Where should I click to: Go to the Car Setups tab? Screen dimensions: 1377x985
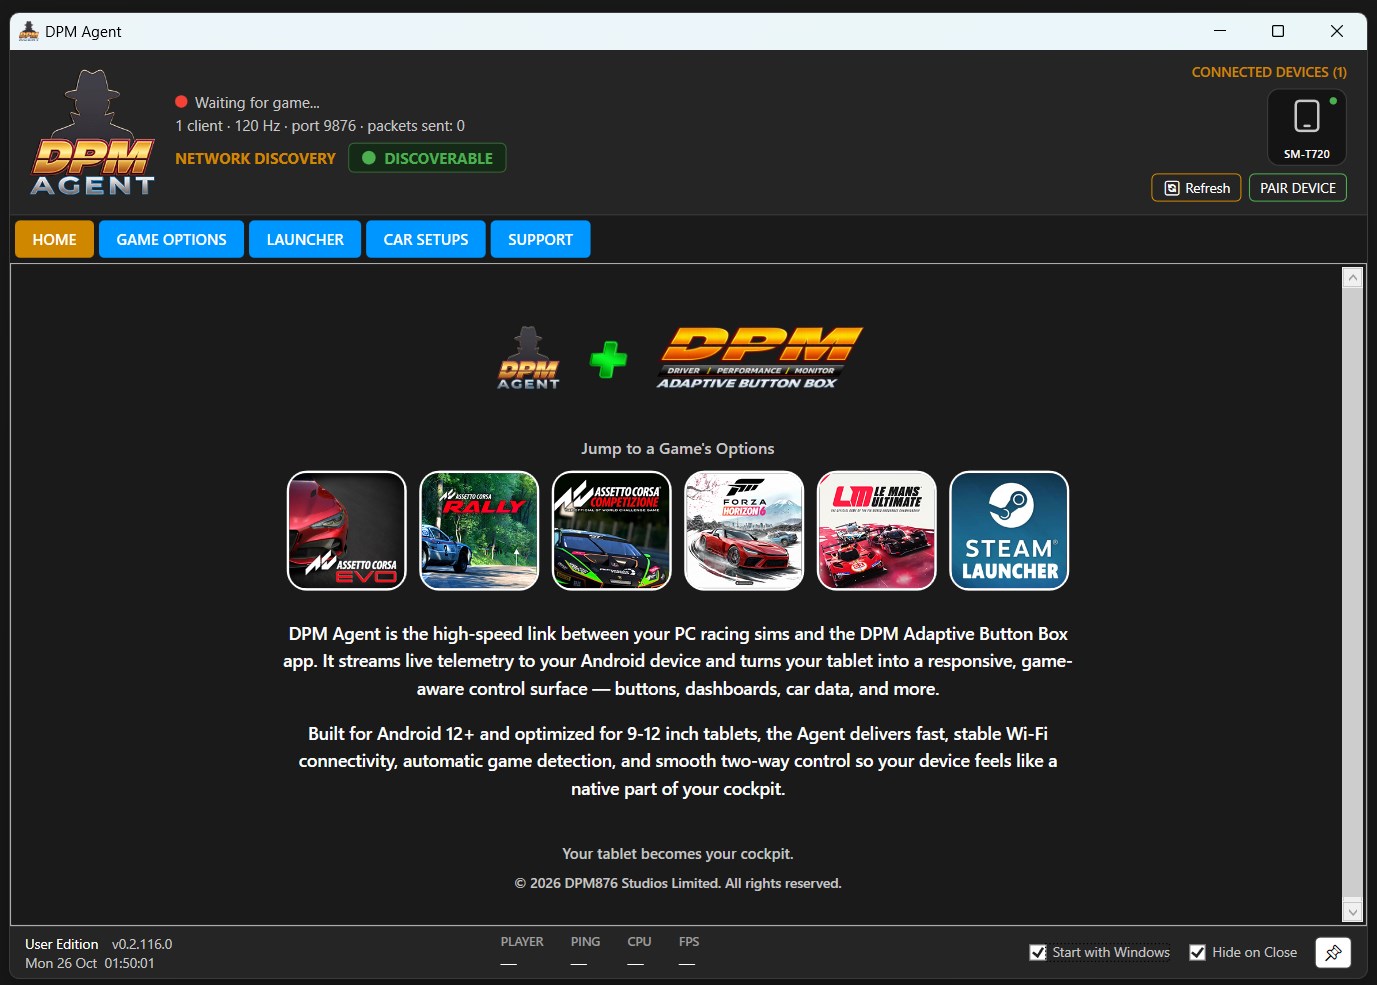coord(426,239)
